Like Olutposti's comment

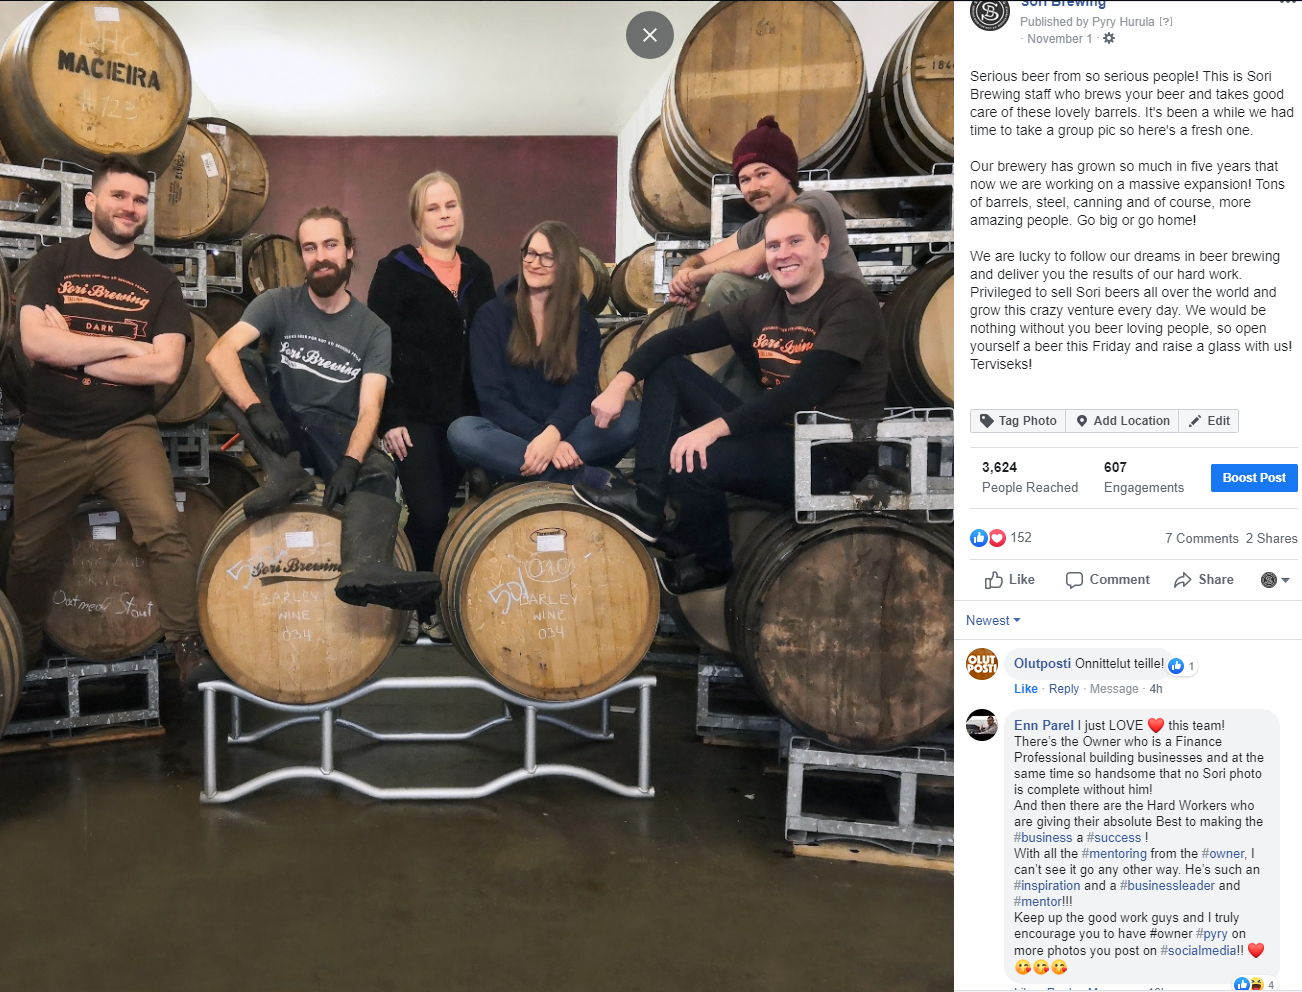[x=1026, y=689]
